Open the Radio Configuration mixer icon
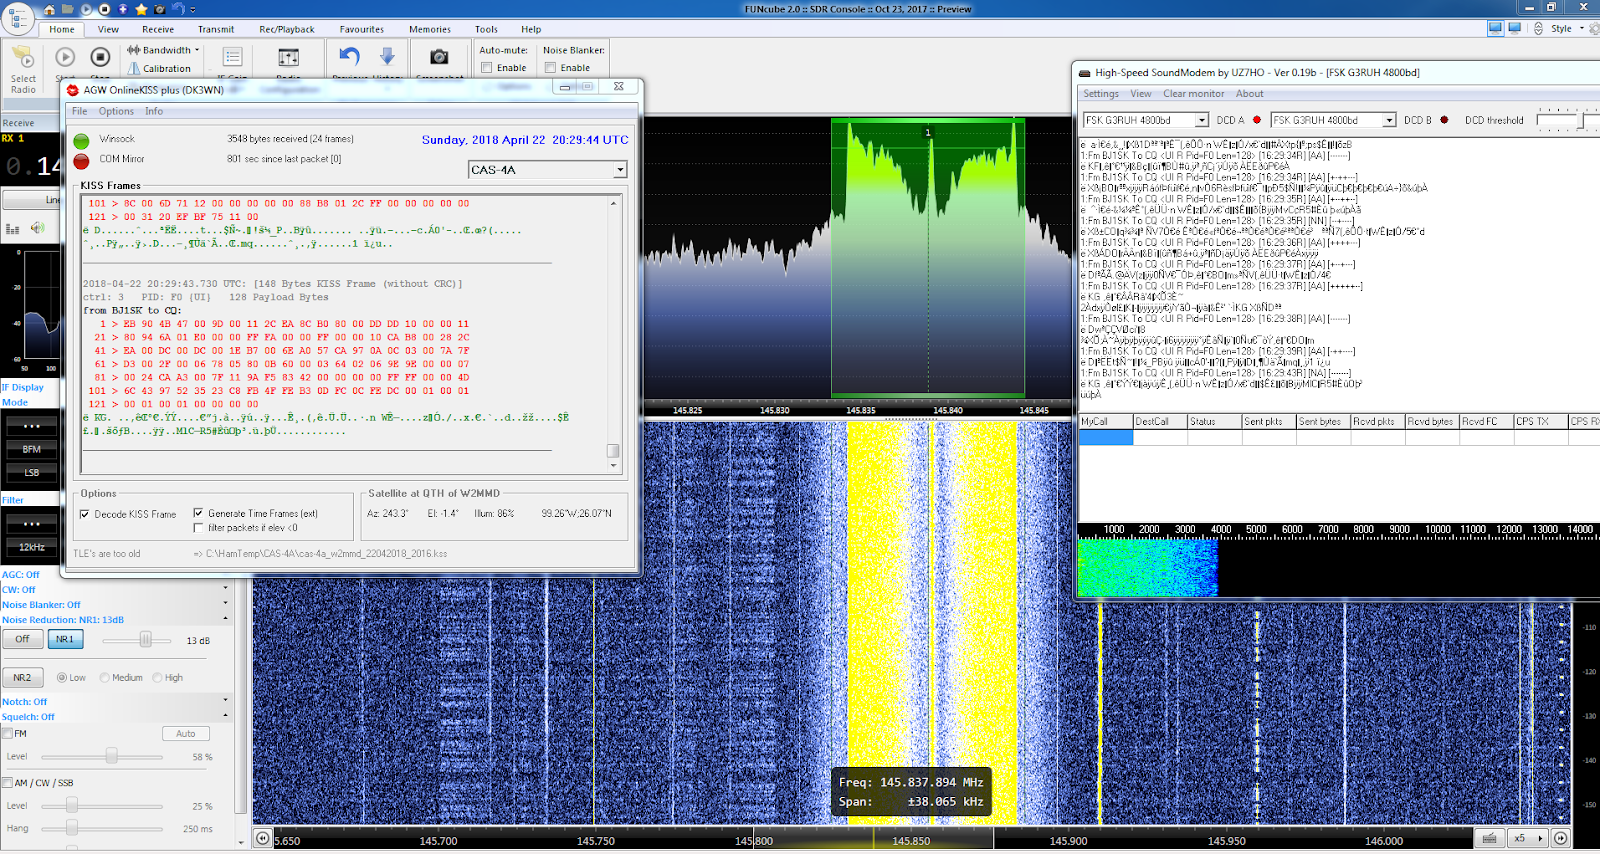Viewport: 1600px width, 854px height. 288,57
